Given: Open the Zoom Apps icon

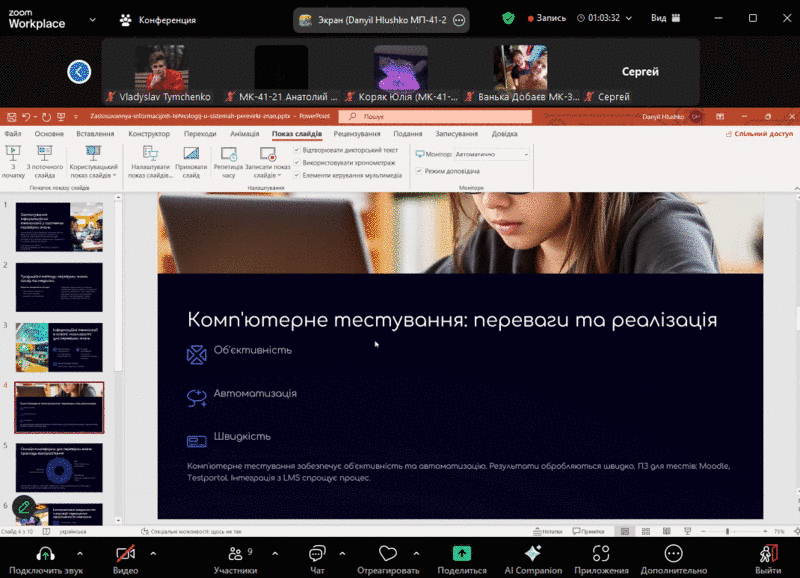Looking at the screenshot, I should coord(601,552).
